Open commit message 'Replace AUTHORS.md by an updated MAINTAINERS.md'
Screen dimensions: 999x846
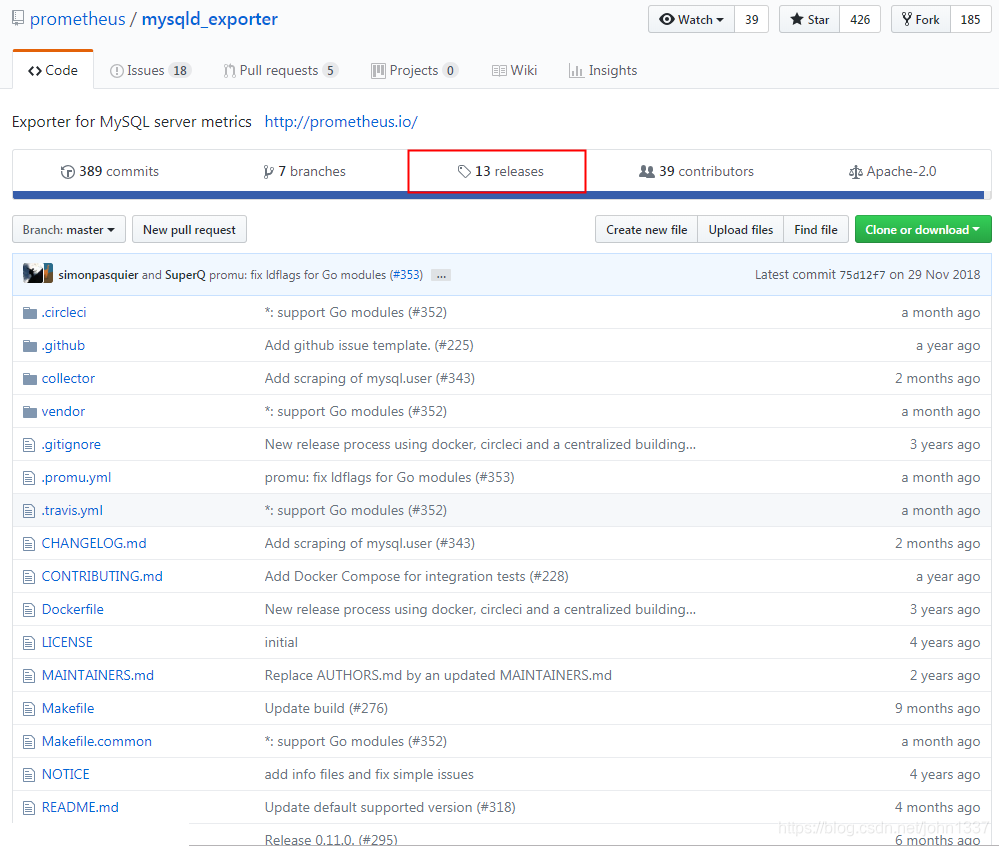tap(438, 675)
